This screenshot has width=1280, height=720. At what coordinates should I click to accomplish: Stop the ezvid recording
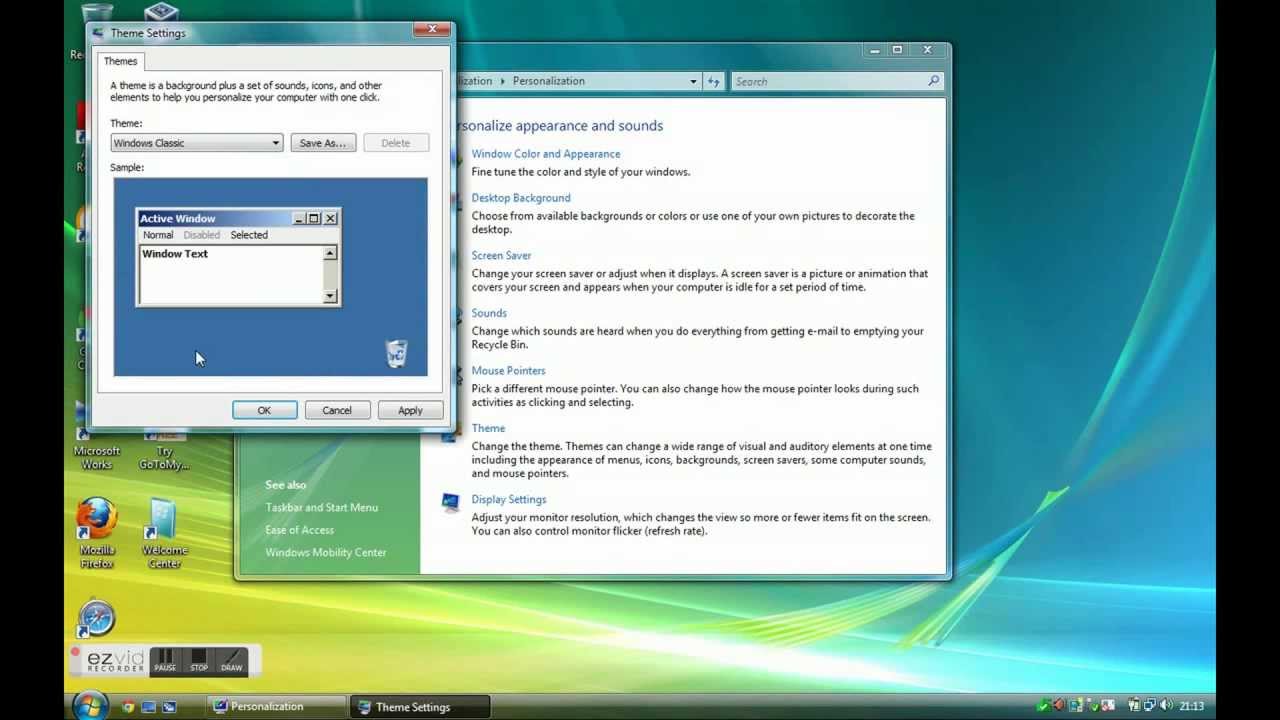[199, 661]
